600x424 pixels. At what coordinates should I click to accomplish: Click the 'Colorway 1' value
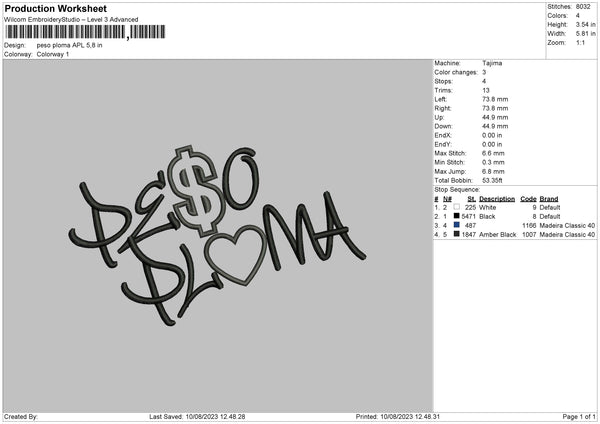click(x=53, y=54)
